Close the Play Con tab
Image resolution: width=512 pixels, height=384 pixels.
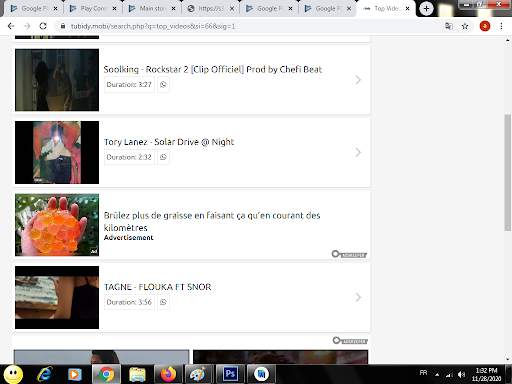point(114,8)
